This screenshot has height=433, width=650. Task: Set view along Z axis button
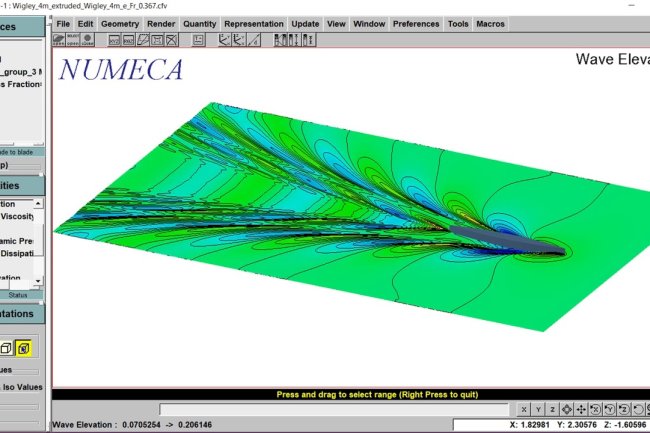click(x=552, y=409)
